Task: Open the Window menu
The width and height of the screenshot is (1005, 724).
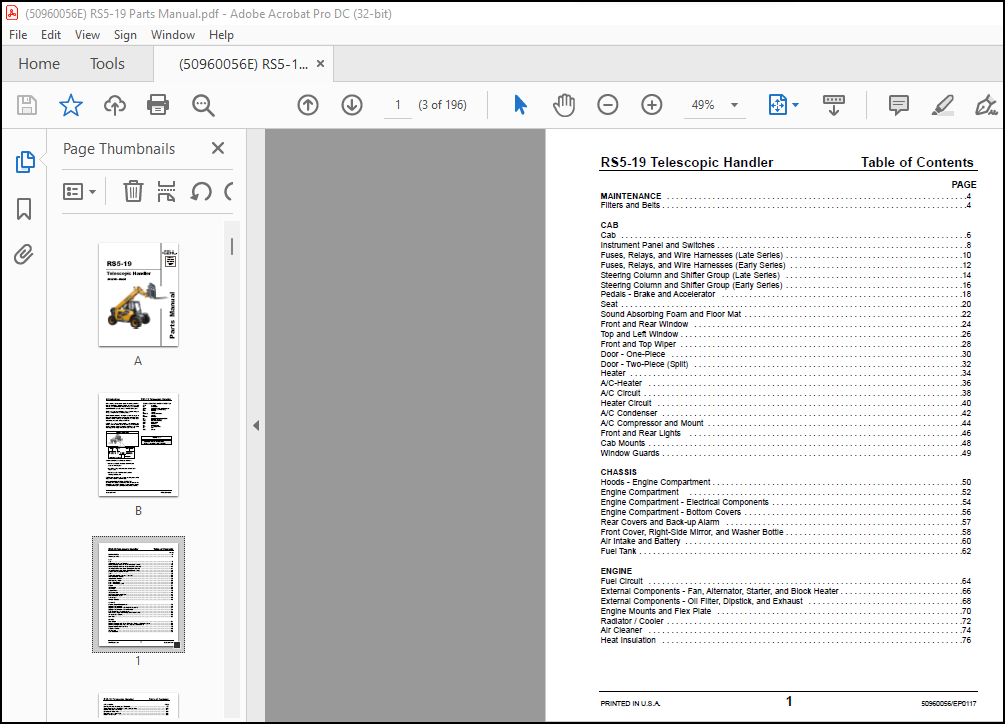Action: tap(172, 35)
